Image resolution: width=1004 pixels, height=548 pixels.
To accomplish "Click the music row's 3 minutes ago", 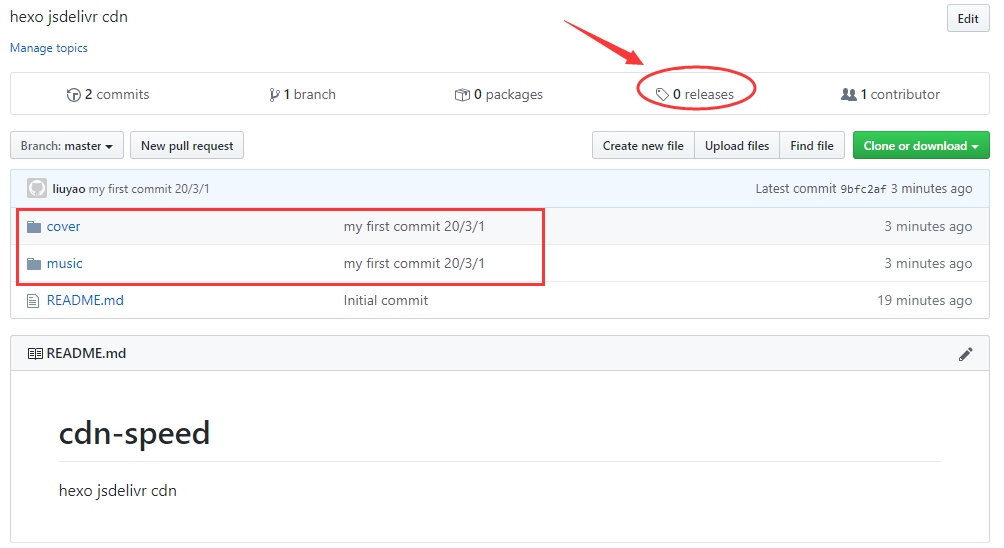I will pos(928,264).
